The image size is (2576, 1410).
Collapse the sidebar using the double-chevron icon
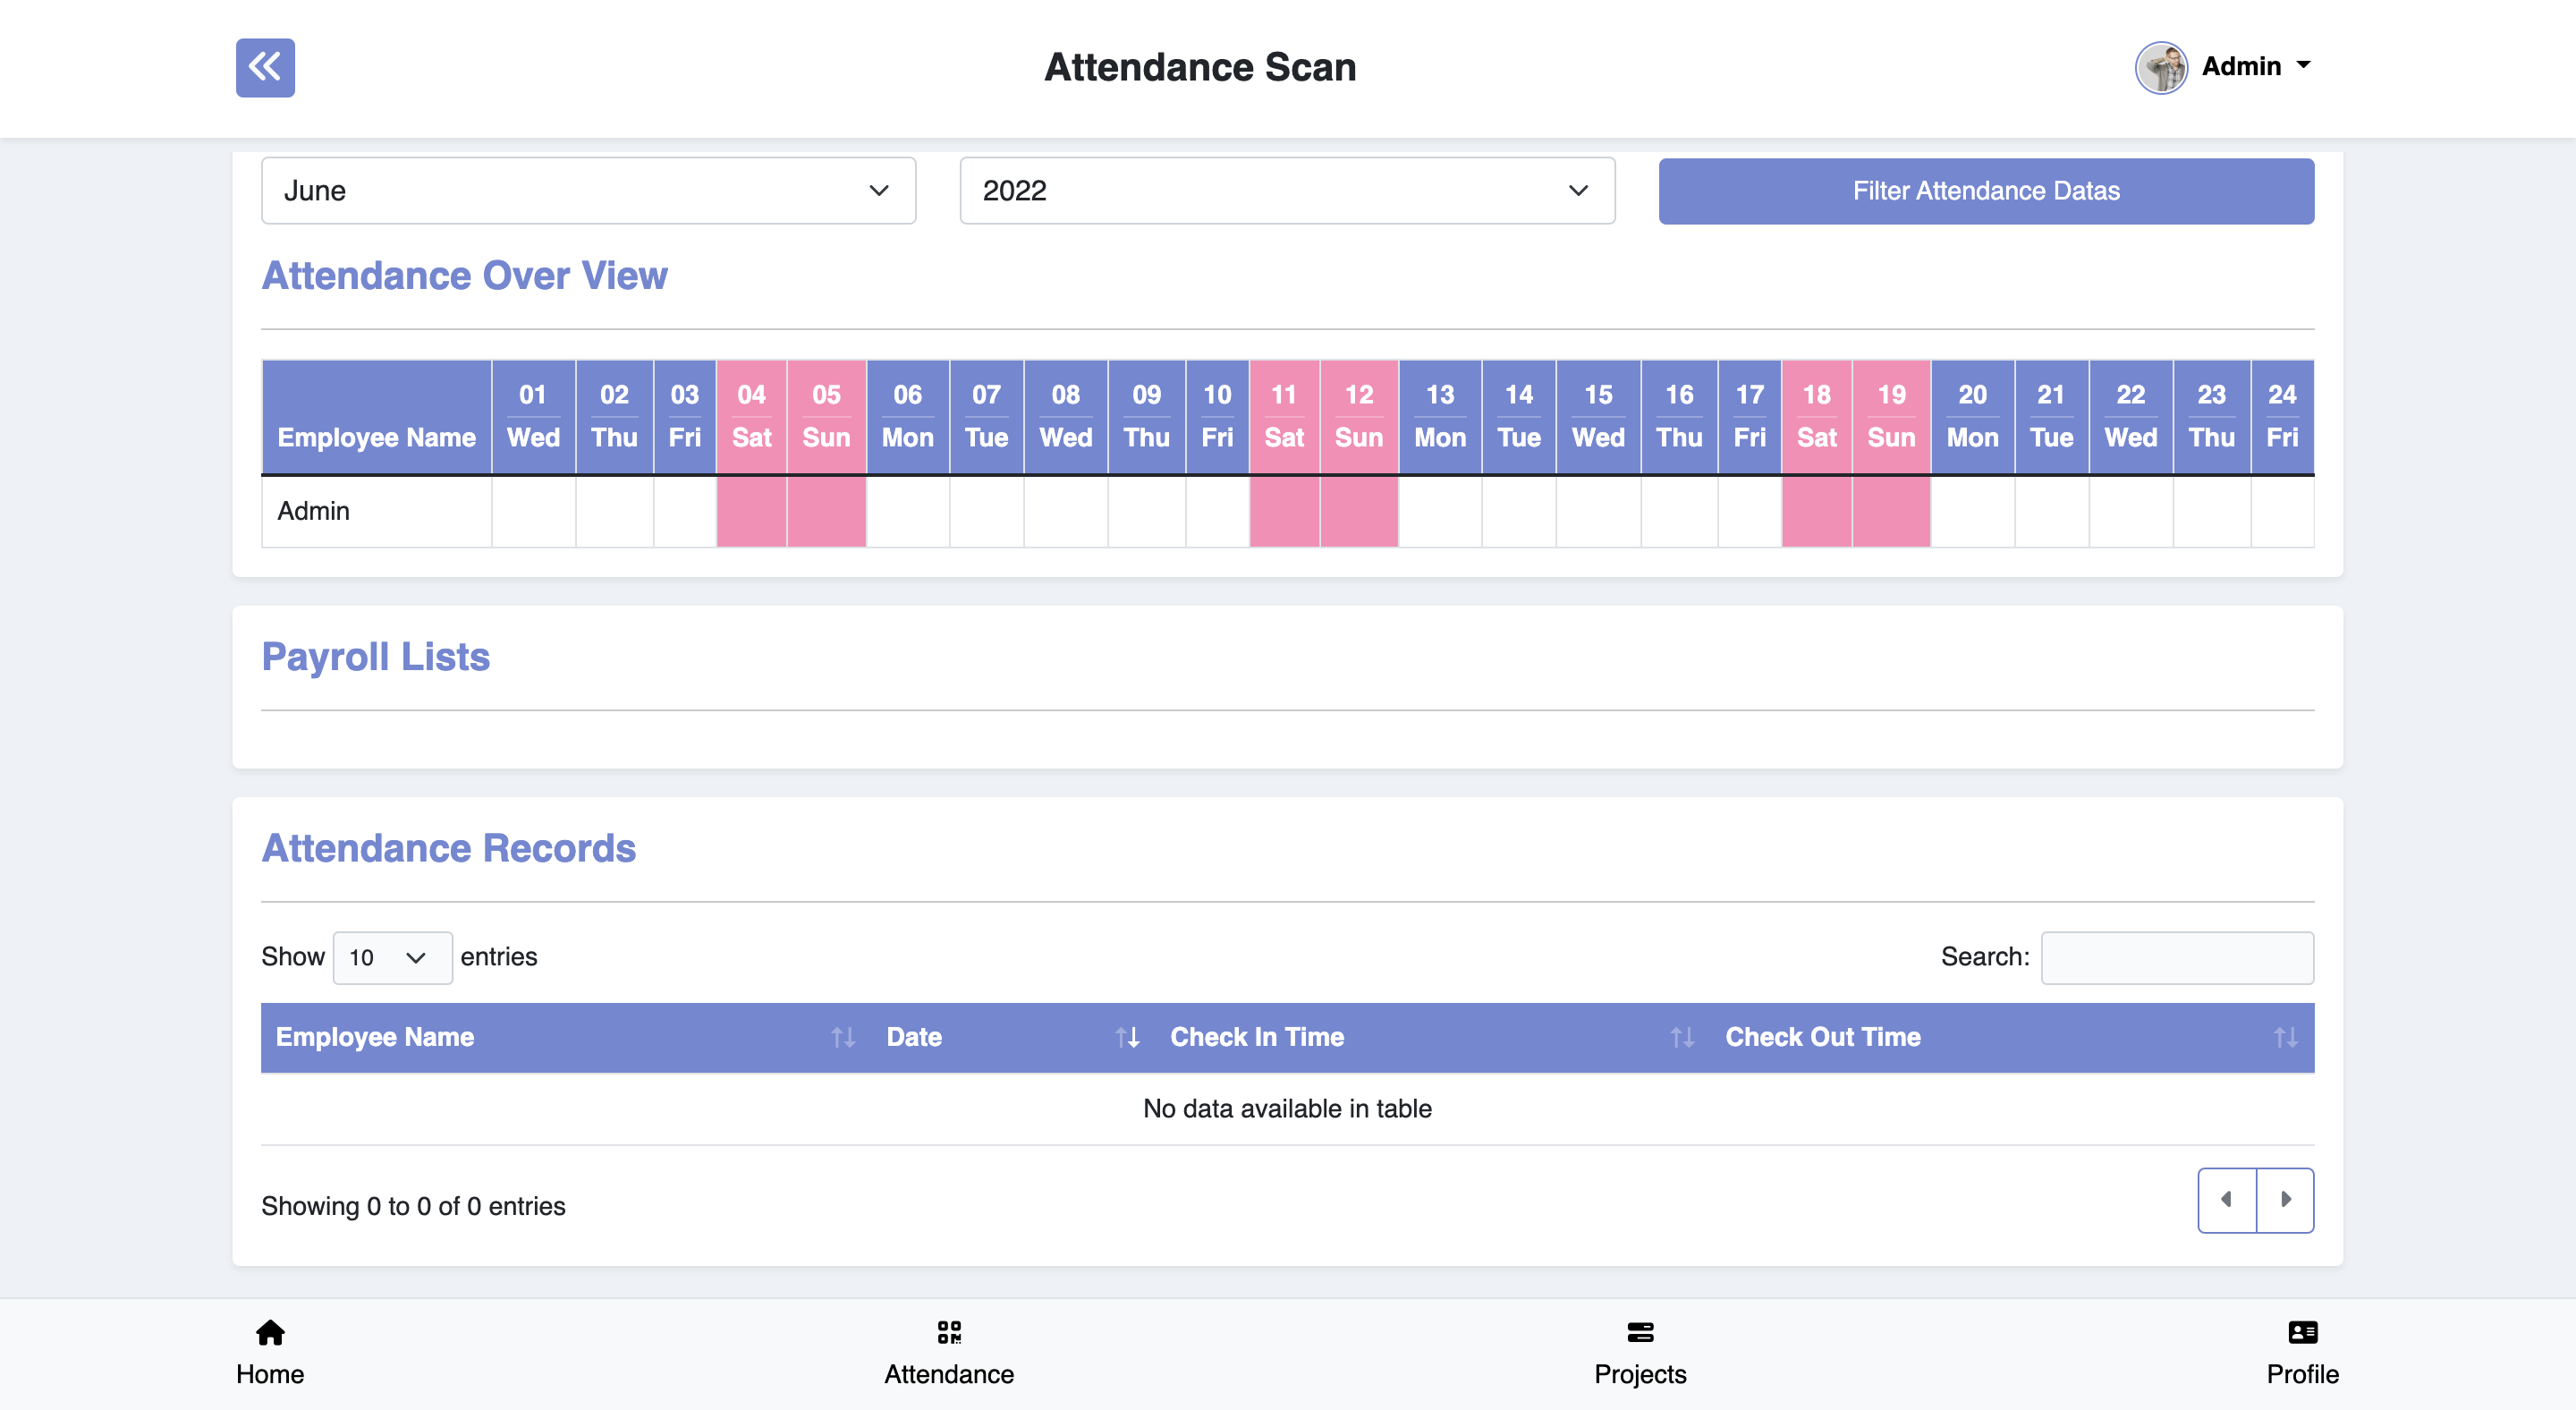[x=264, y=67]
